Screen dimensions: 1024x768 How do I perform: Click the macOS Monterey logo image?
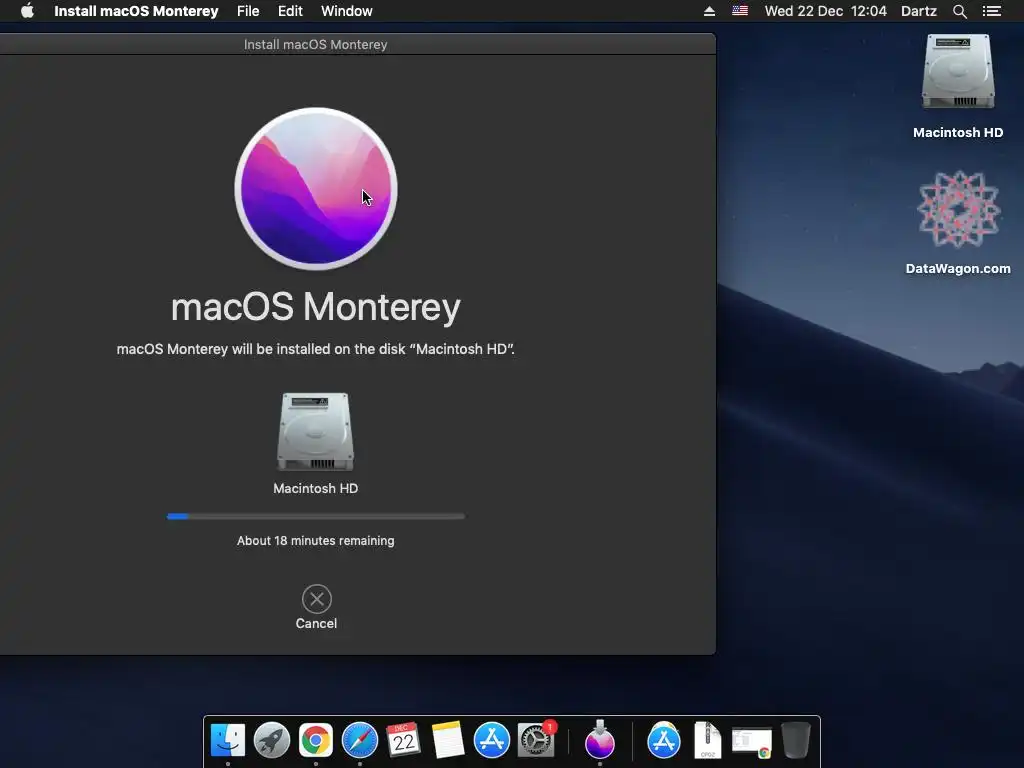tap(316, 189)
